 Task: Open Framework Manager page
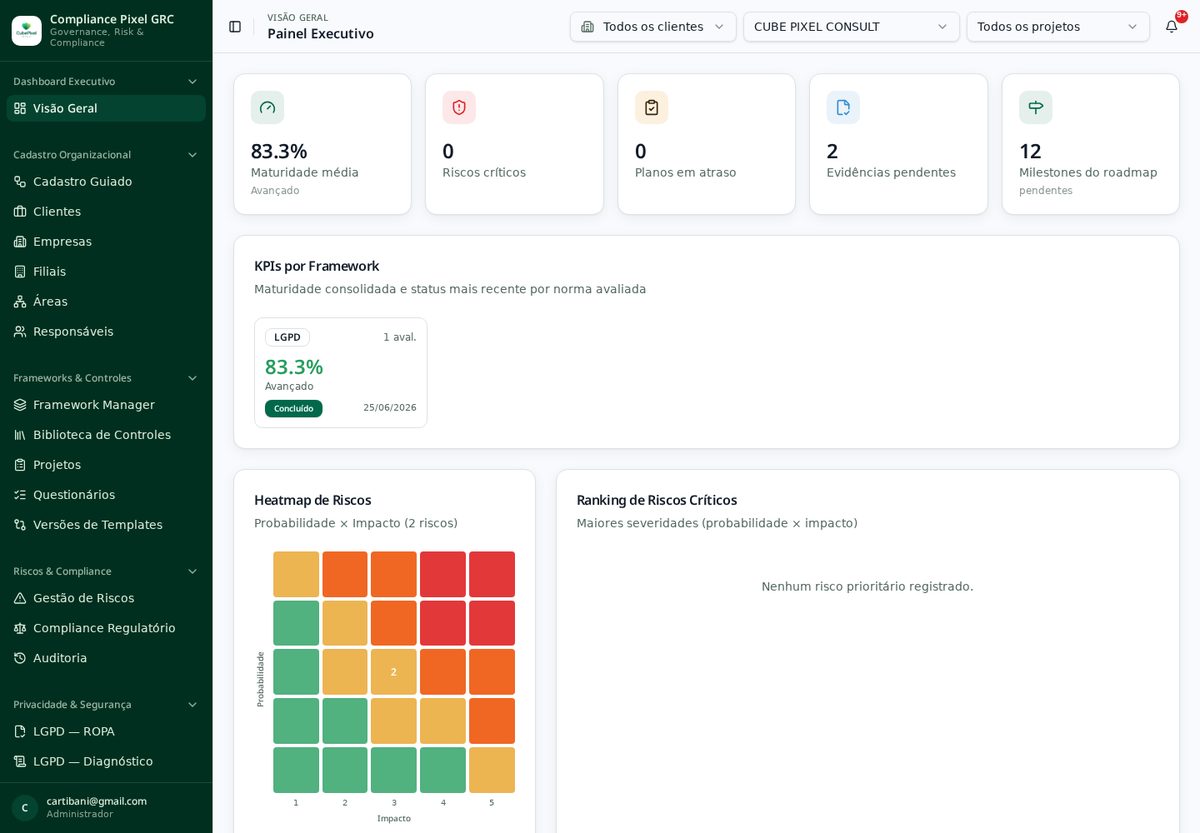(106, 405)
